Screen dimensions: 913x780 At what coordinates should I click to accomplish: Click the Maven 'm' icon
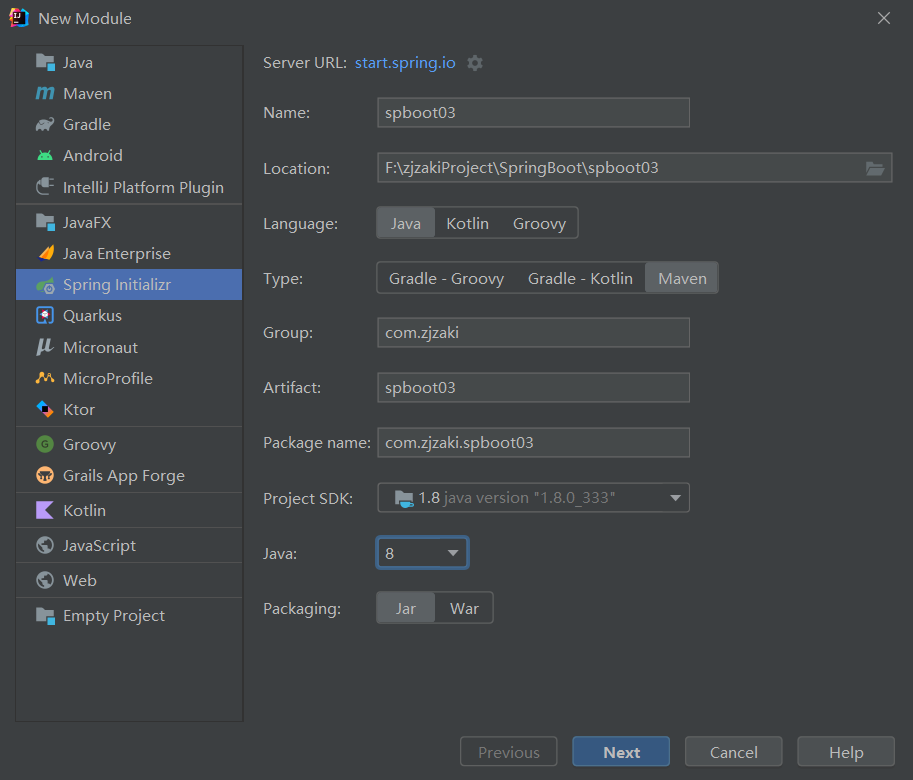(x=45, y=93)
